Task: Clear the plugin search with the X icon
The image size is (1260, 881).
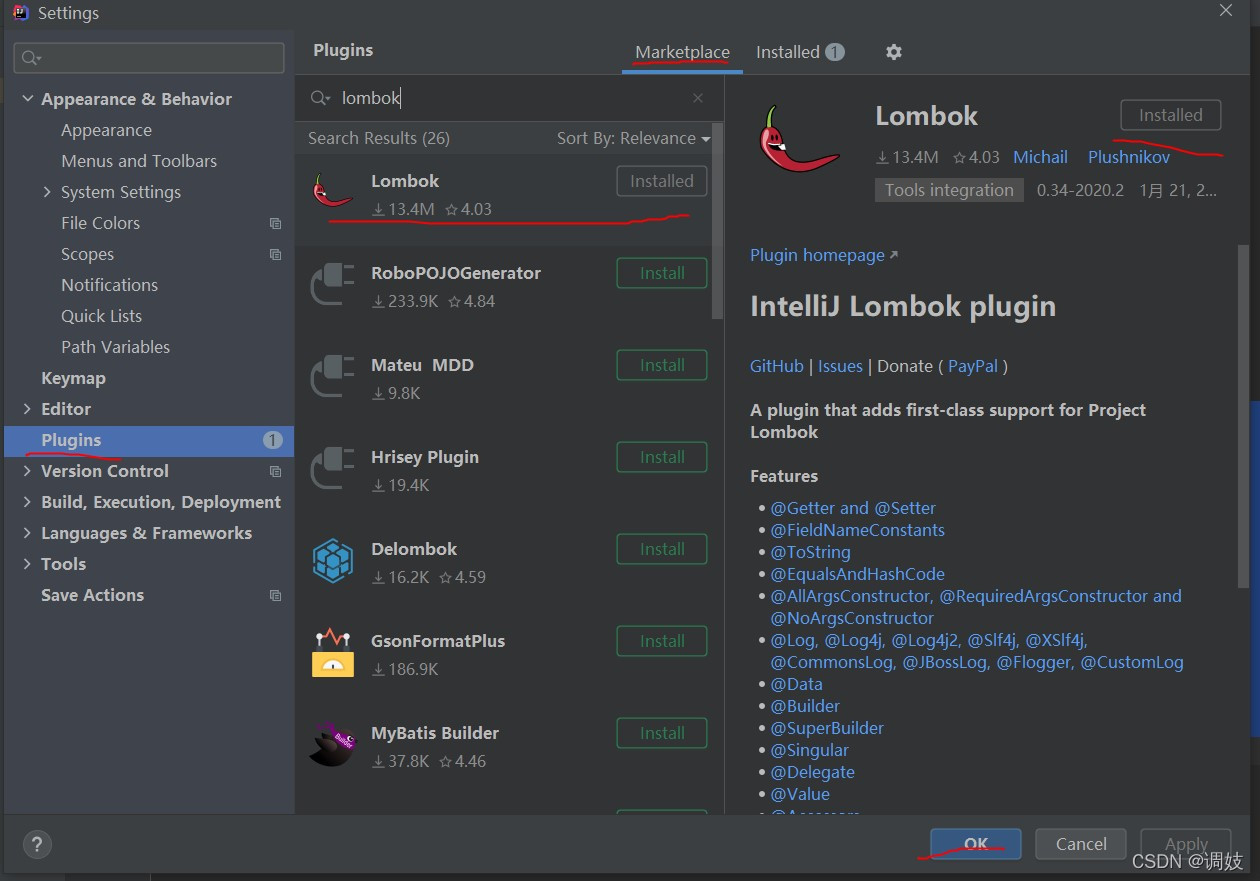Action: coord(698,98)
